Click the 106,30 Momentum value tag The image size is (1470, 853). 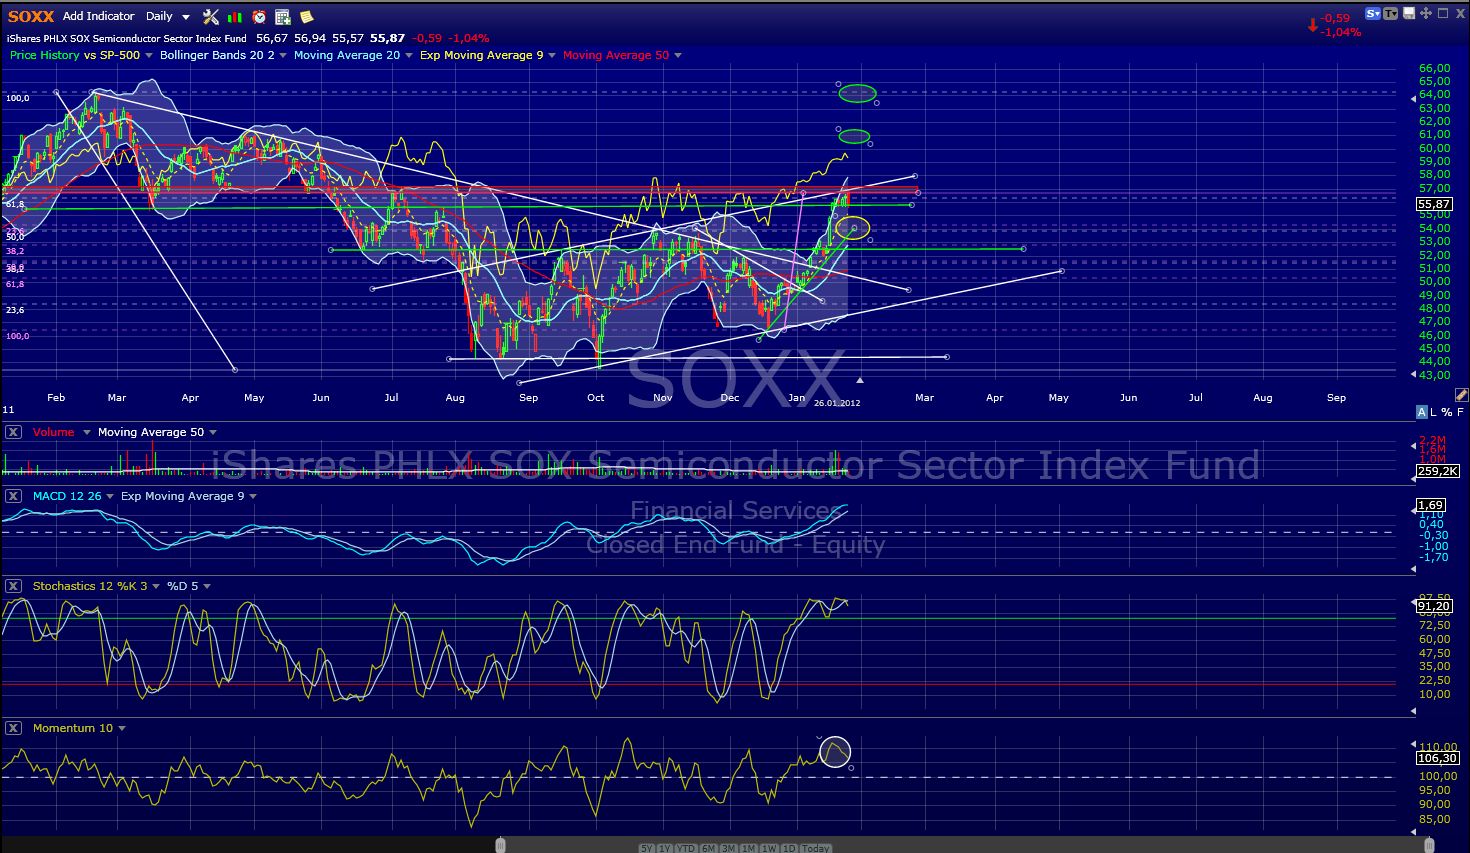coord(1437,758)
